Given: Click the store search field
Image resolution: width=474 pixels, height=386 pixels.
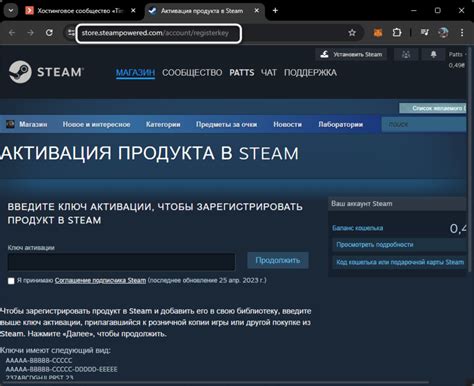Looking at the screenshot, I should pos(424,124).
